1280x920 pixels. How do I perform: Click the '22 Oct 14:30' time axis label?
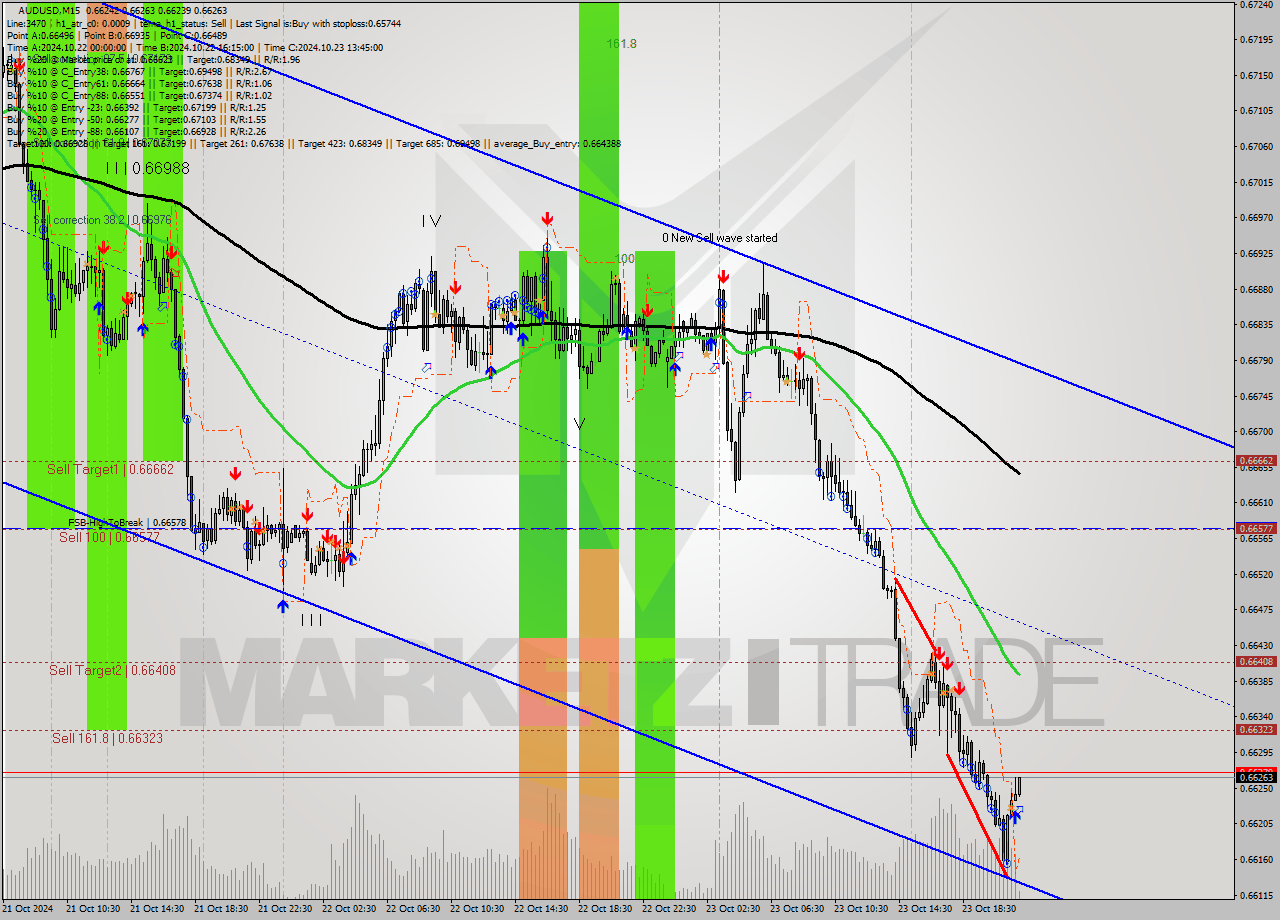540,909
